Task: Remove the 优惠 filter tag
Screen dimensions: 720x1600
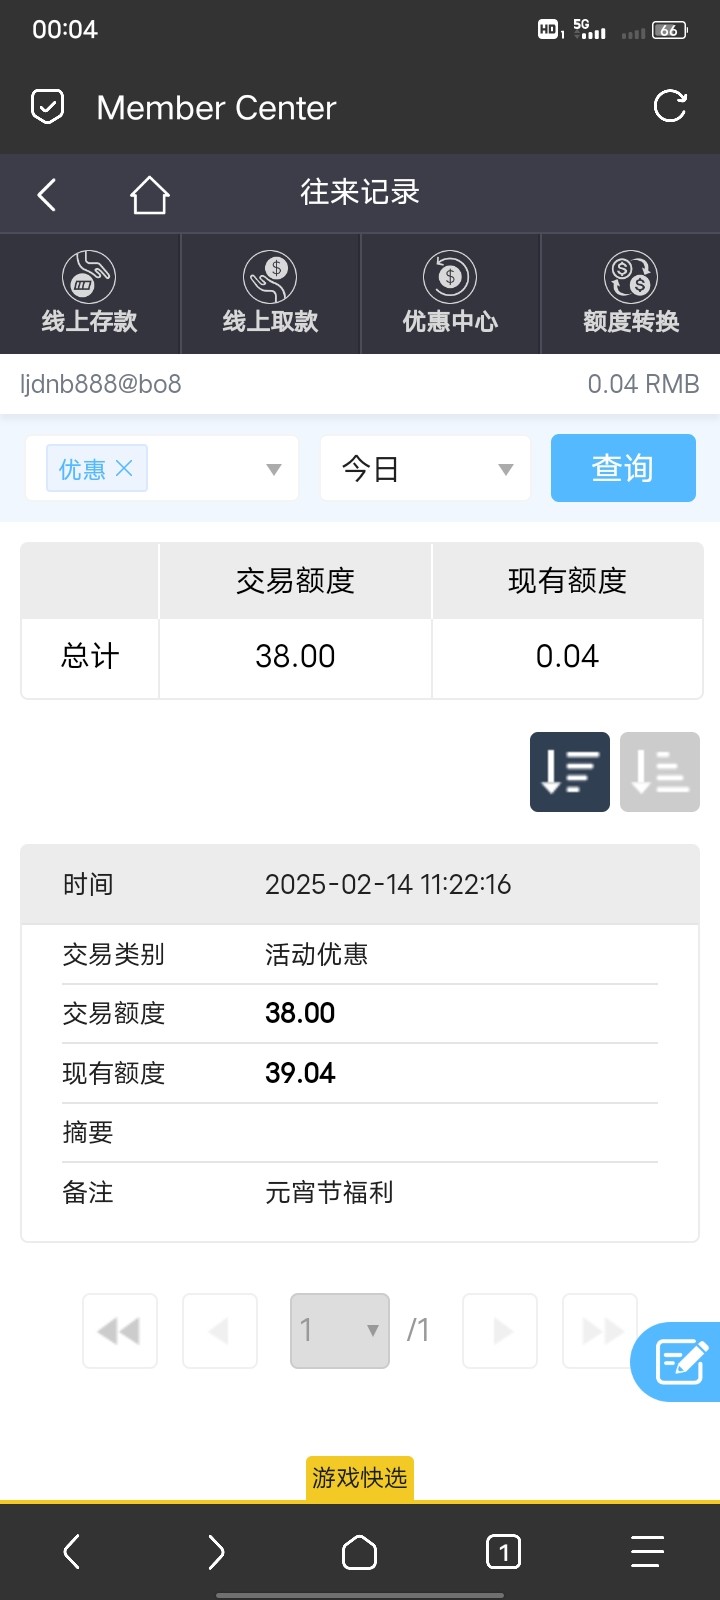Action: point(124,468)
